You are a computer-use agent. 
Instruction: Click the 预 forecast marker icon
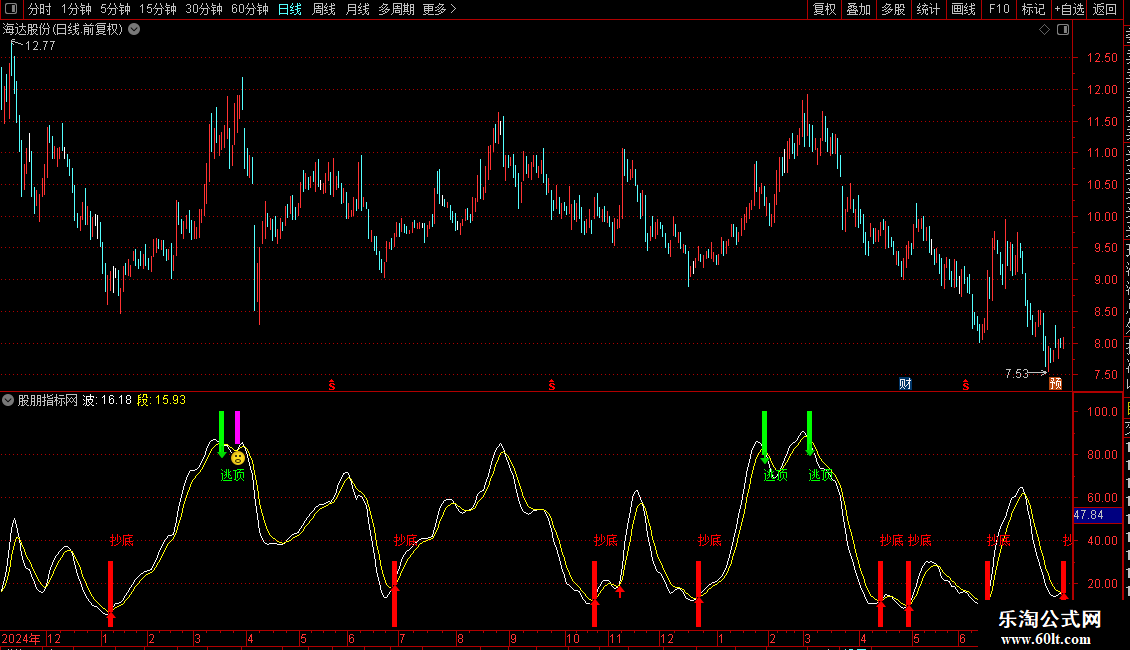pyautogui.click(x=1055, y=383)
